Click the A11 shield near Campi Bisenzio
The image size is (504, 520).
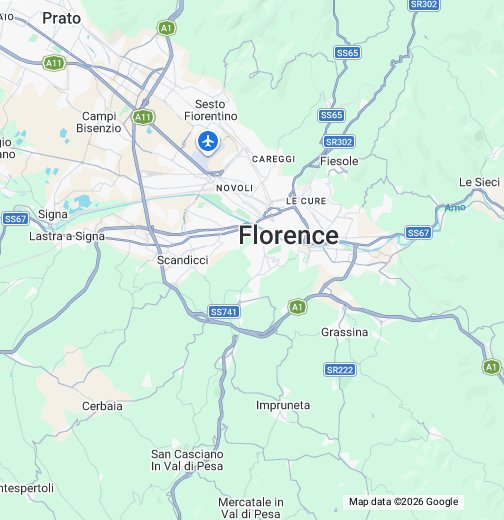pyautogui.click(x=143, y=117)
